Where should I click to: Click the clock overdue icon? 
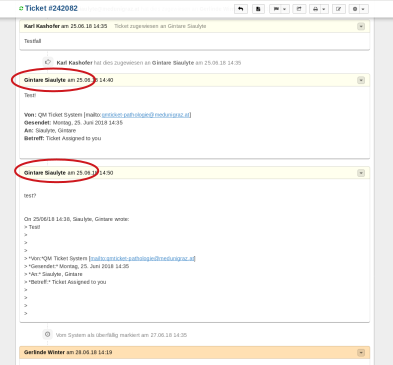[x=48, y=334]
